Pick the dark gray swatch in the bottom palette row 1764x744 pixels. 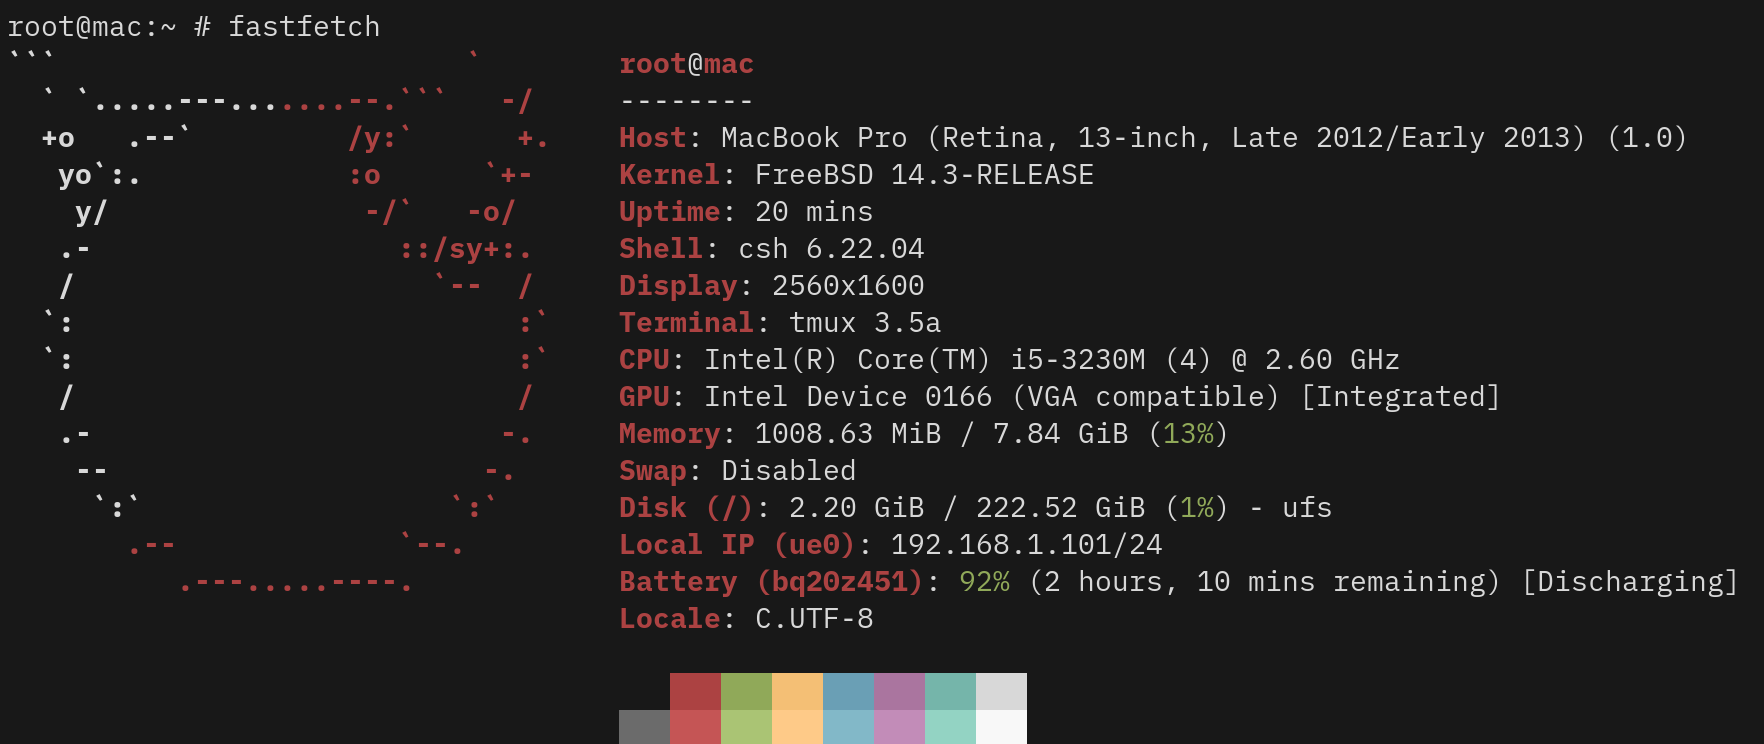click(x=644, y=727)
